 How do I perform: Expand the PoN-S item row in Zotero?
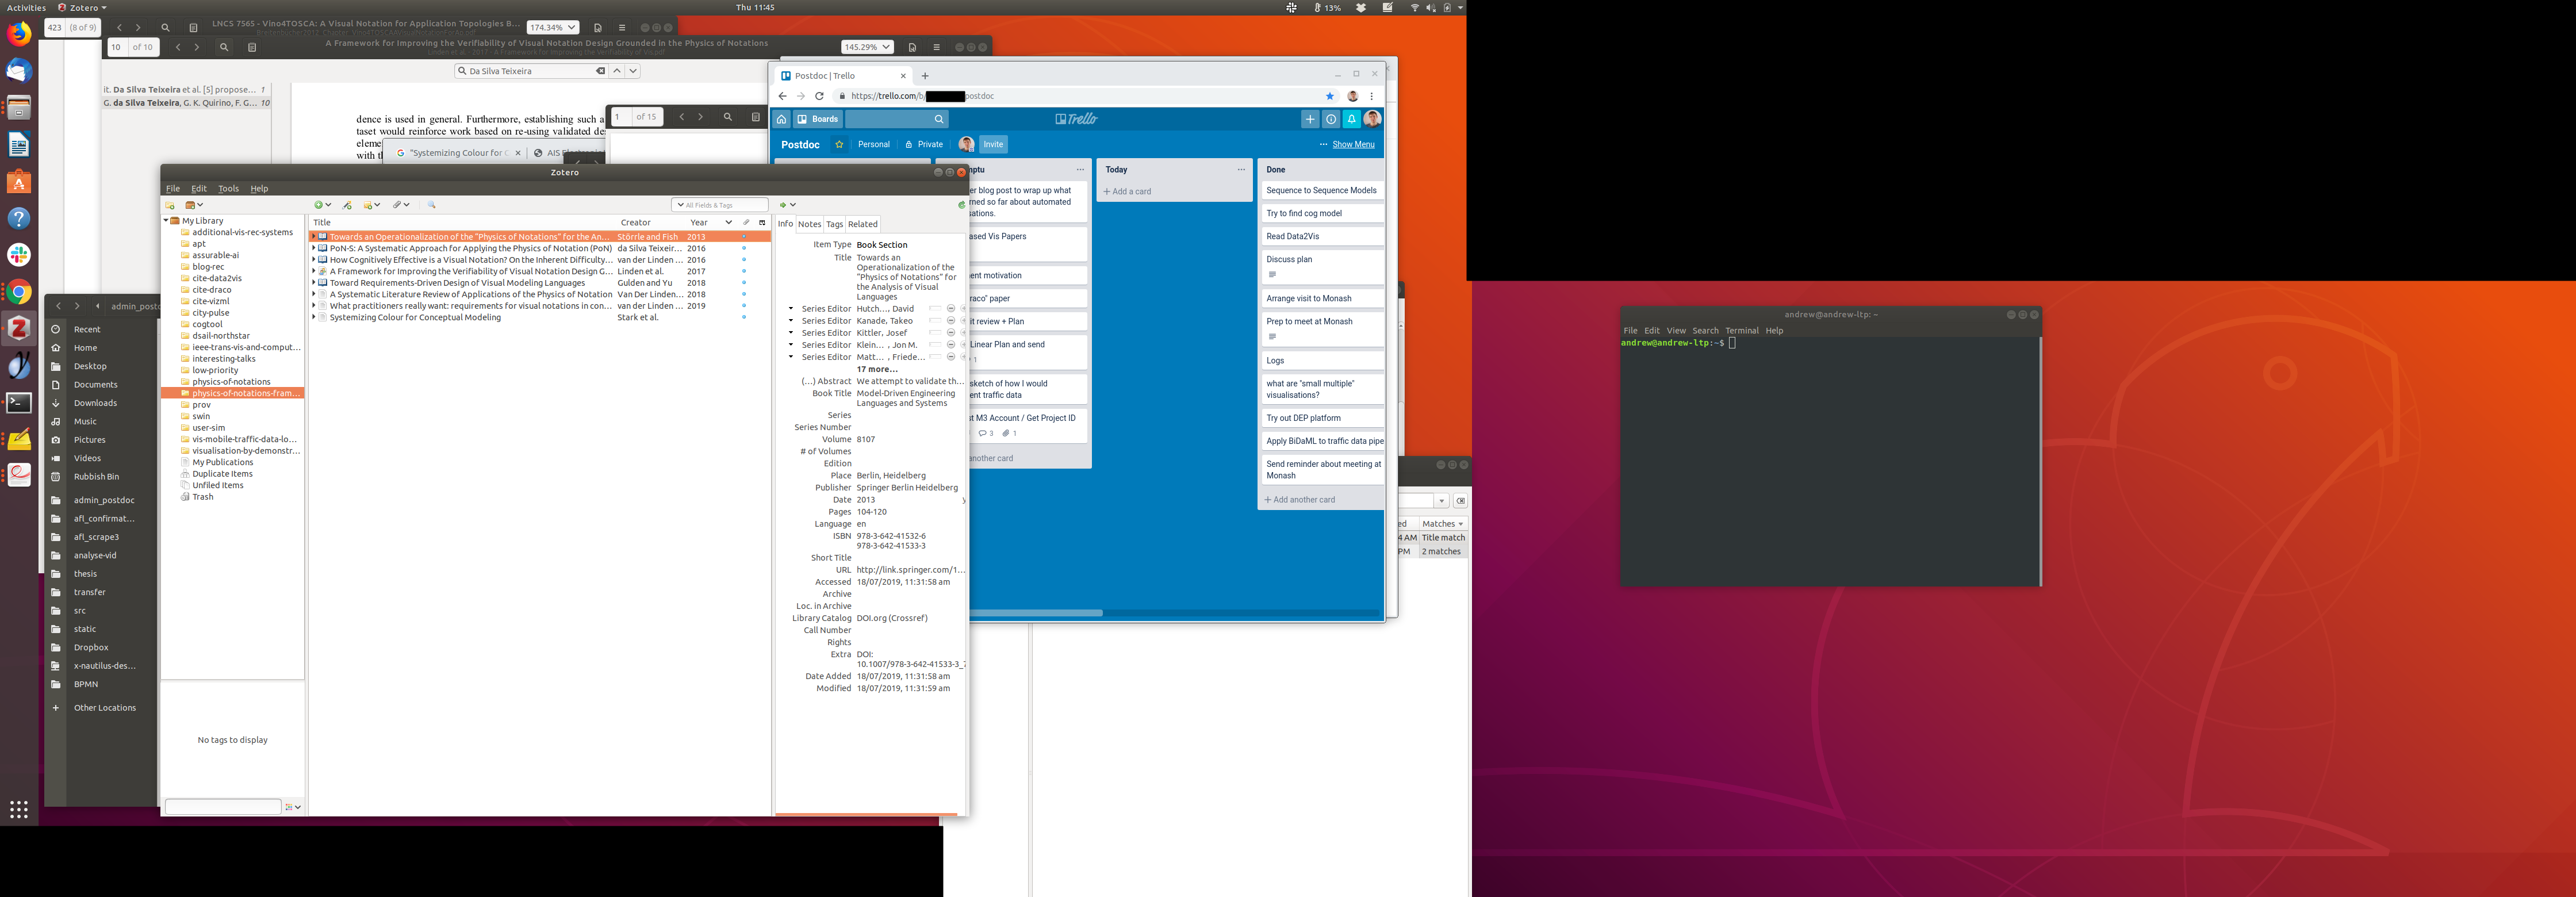tap(314, 248)
